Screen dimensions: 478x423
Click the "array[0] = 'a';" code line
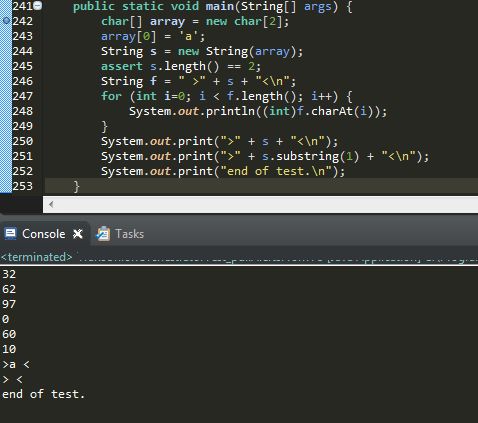(x=153, y=36)
